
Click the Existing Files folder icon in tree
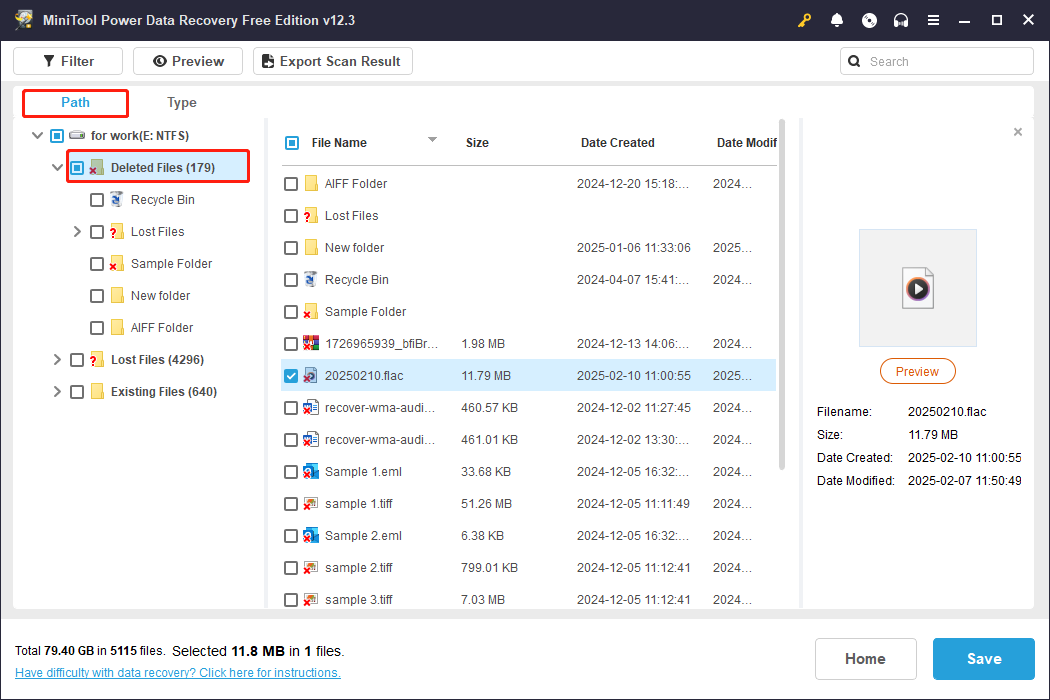click(x=97, y=391)
